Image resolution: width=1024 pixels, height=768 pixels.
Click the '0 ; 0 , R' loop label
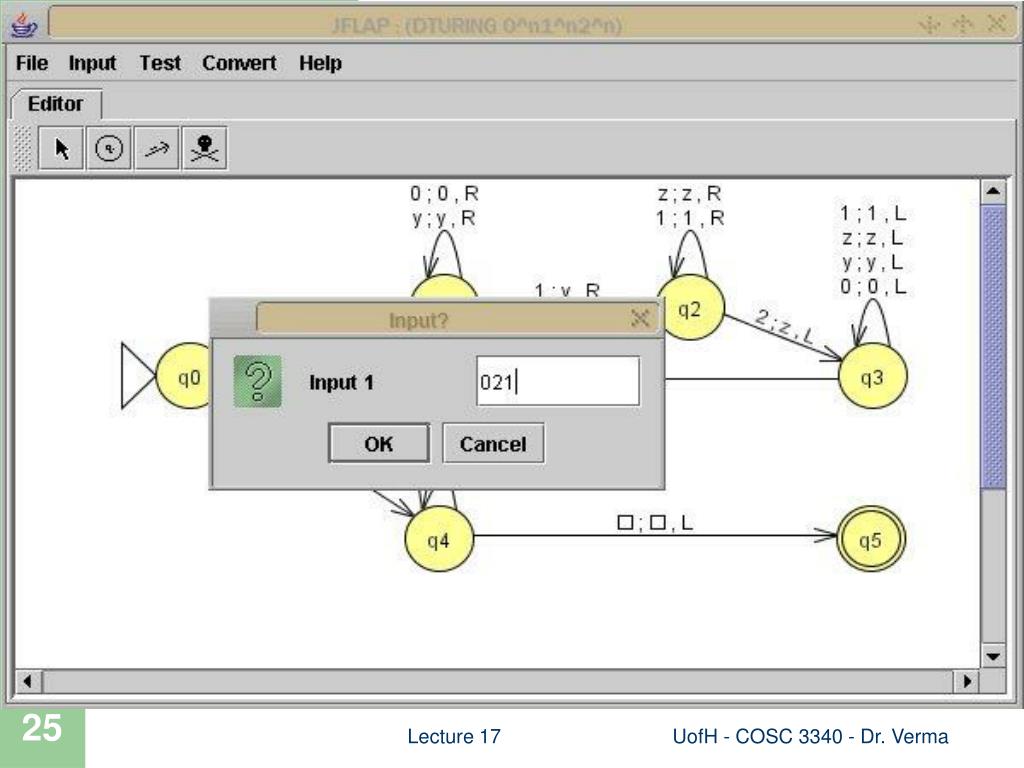click(x=445, y=193)
